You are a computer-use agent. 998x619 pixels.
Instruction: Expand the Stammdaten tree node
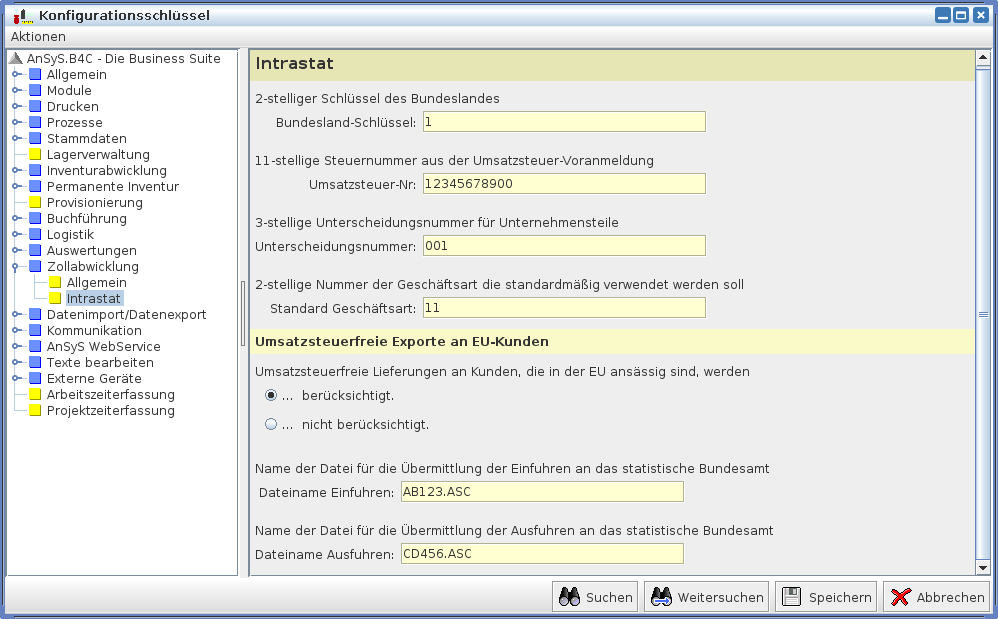pyautogui.click(x=16, y=139)
